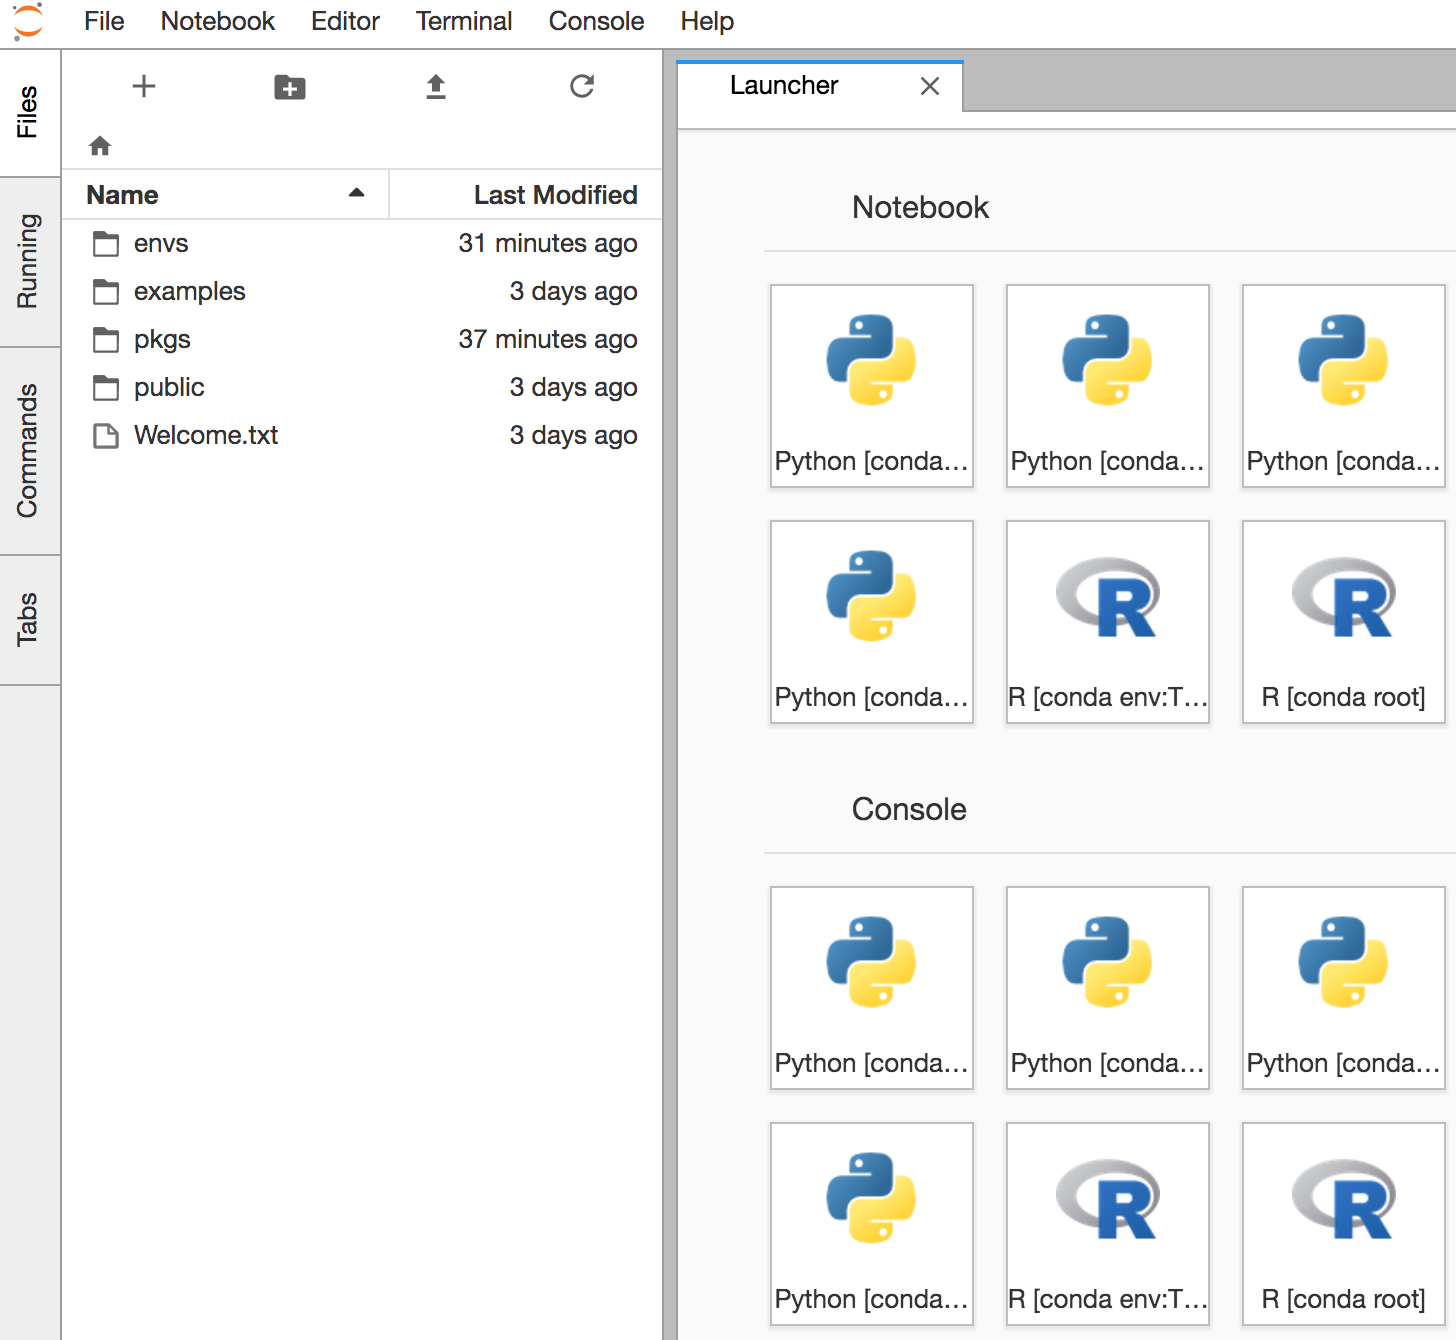Go to the home directory breadcrumb icon

[100, 146]
